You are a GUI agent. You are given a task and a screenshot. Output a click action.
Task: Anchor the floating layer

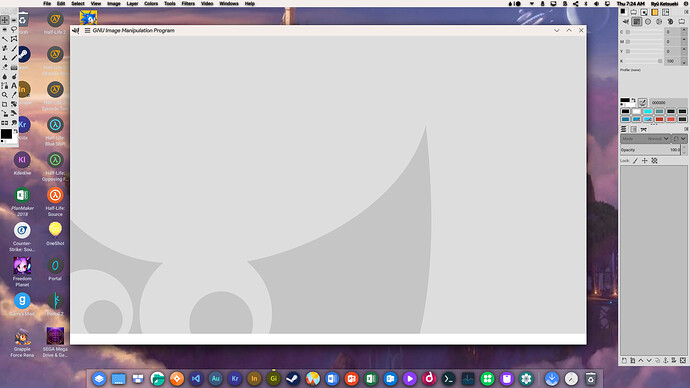(666, 360)
